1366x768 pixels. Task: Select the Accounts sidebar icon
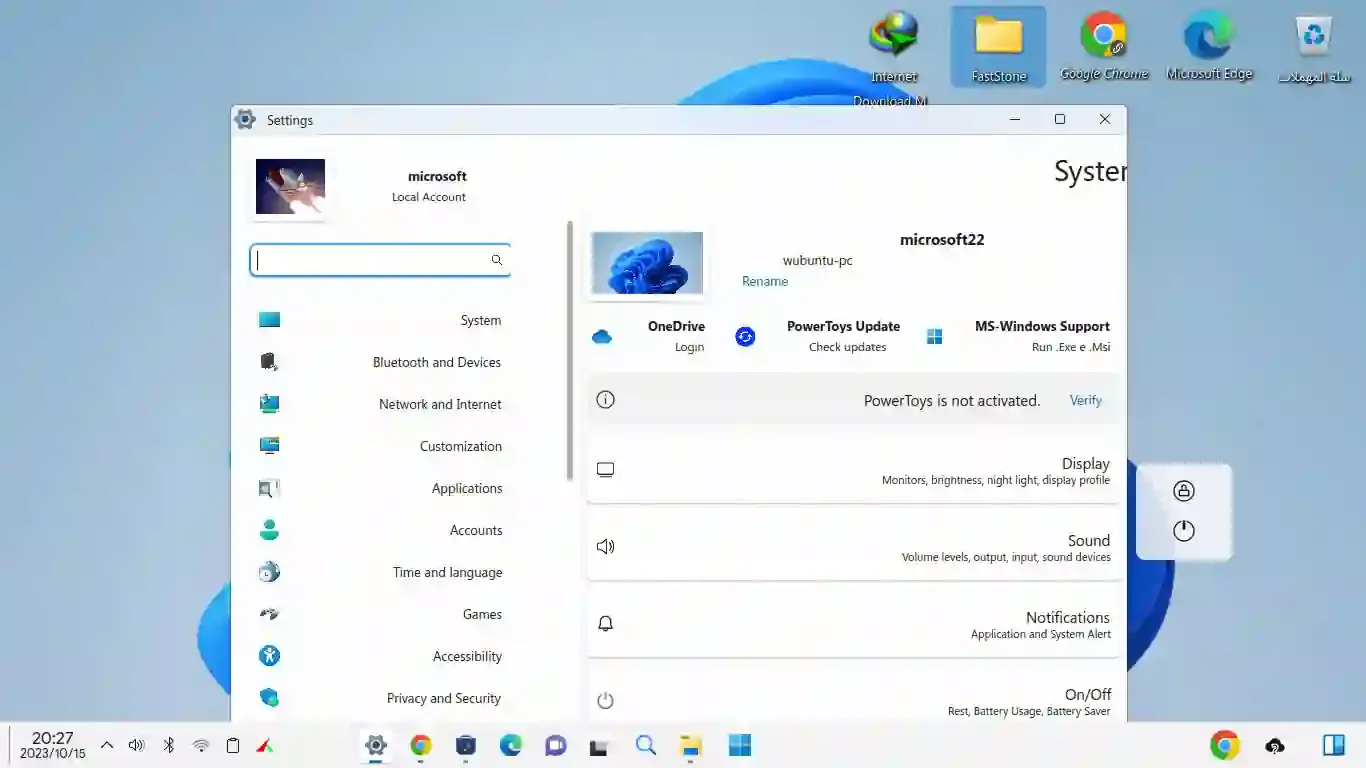click(x=269, y=530)
